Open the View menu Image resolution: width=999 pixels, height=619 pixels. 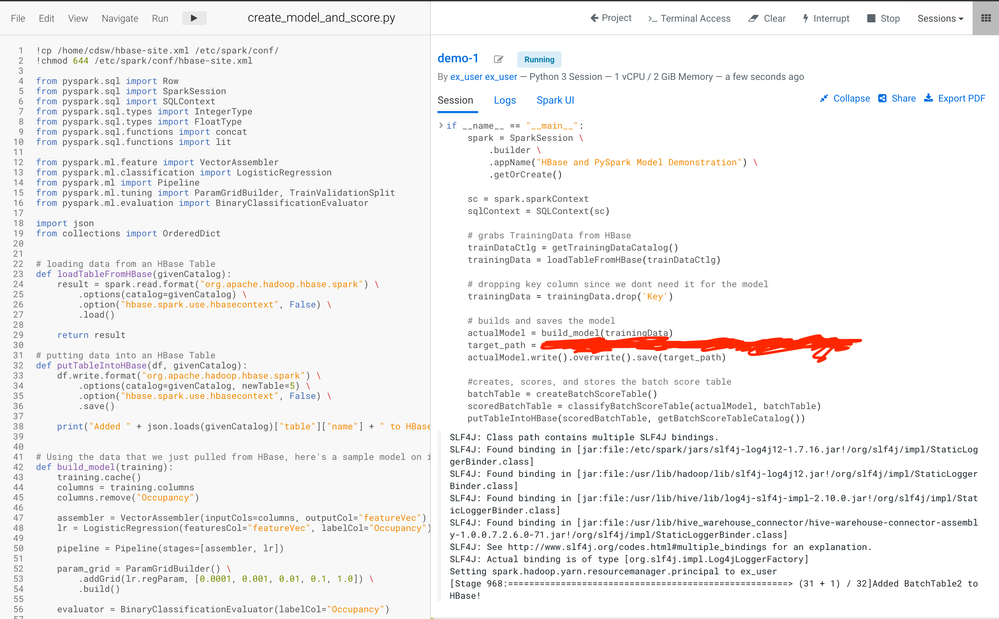click(x=78, y=18)
